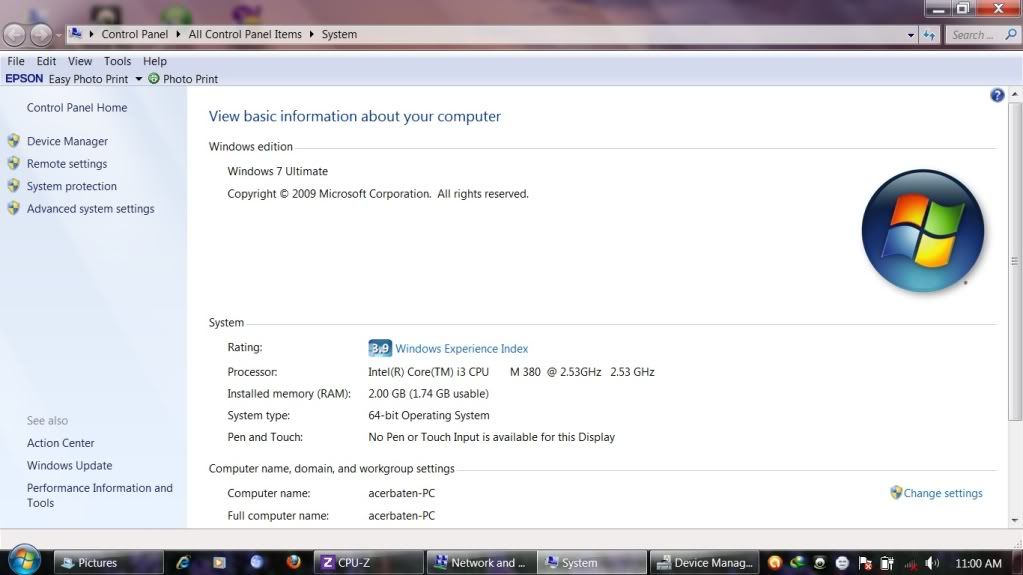The height and width of the screenshot is (575, 1023).
Task: Open the Help menu
Action: click(x=155, y=61)
